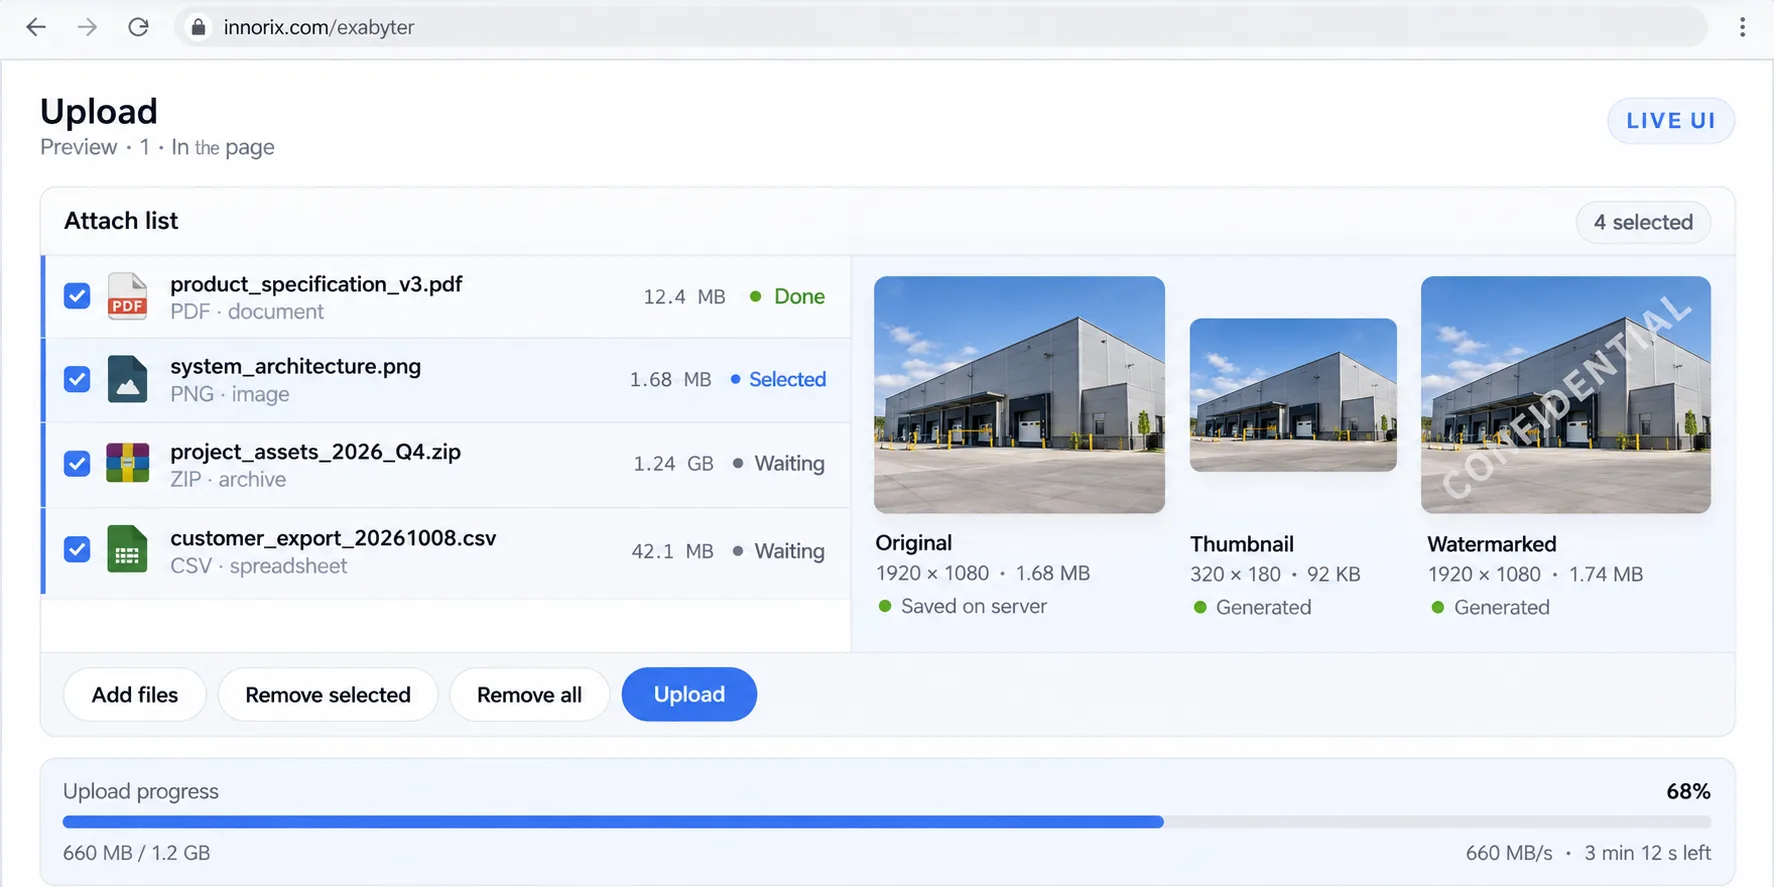Click the 1920 × 1080 · 1.74 MB details
The height and width of the screenshot is (887, 1774).
[x=1535, y=574]
